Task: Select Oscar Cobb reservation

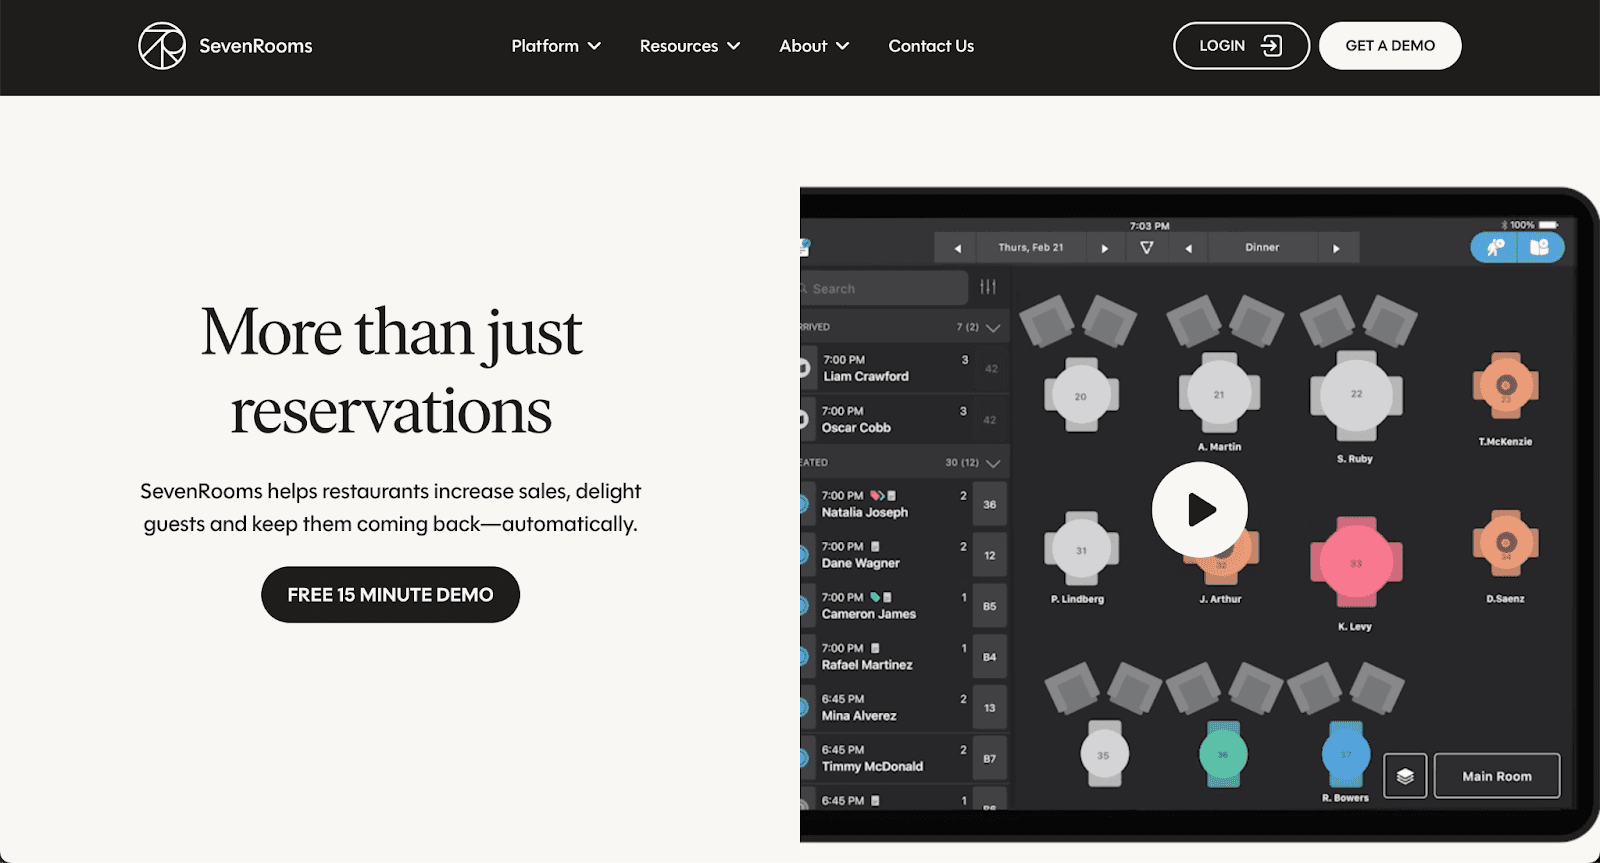Action: (x=904, y=419)
